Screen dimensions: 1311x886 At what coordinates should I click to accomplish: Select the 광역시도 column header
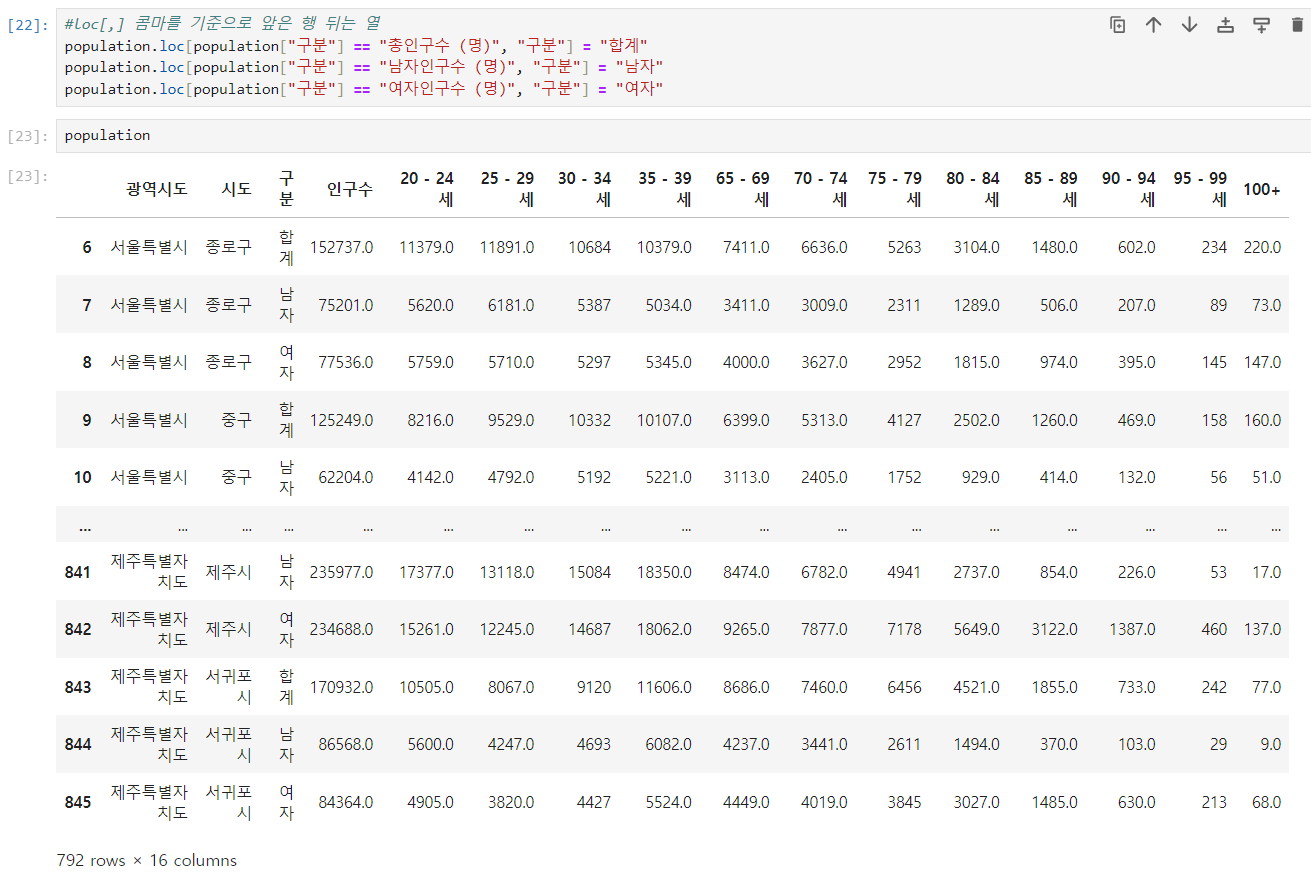157,189
